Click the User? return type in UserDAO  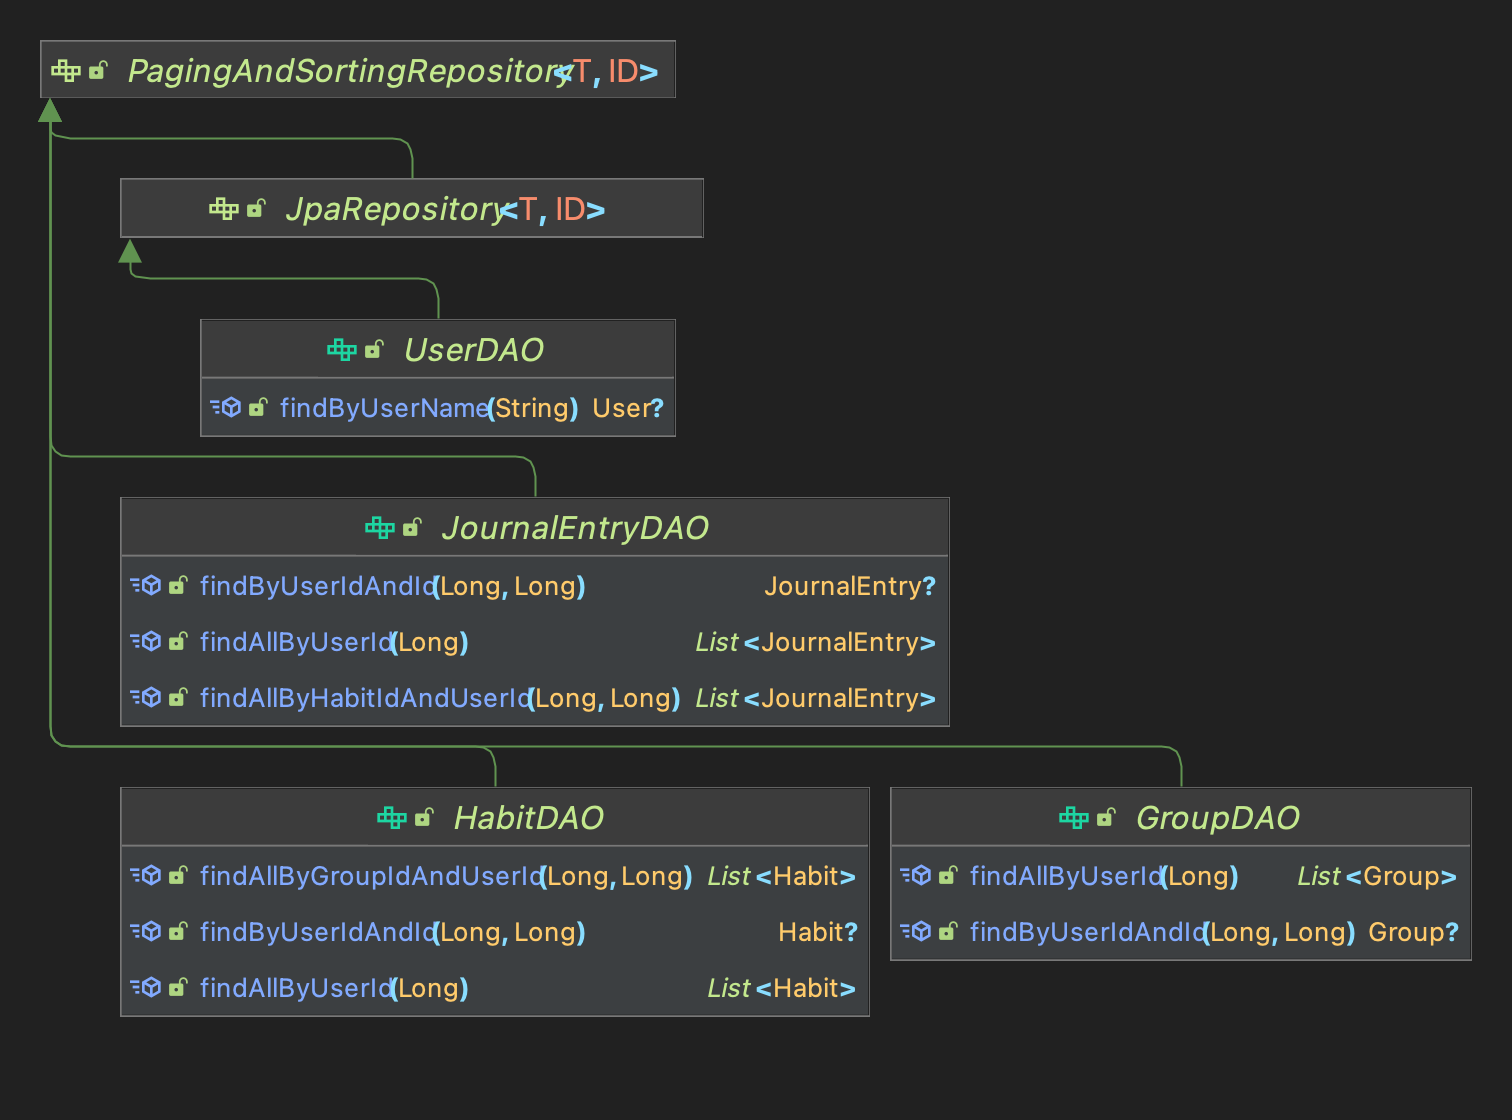(628, 408)
